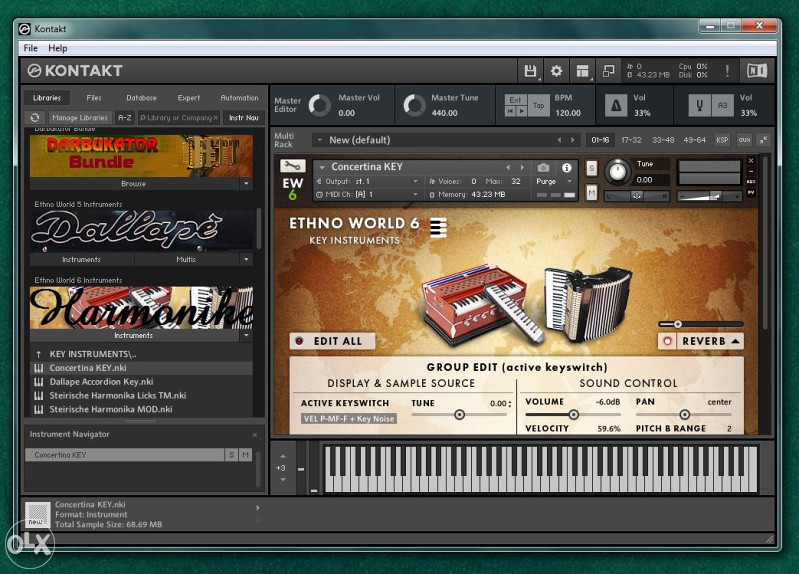
Task: Open the save/load floppy disk menu
Action: 530,71
